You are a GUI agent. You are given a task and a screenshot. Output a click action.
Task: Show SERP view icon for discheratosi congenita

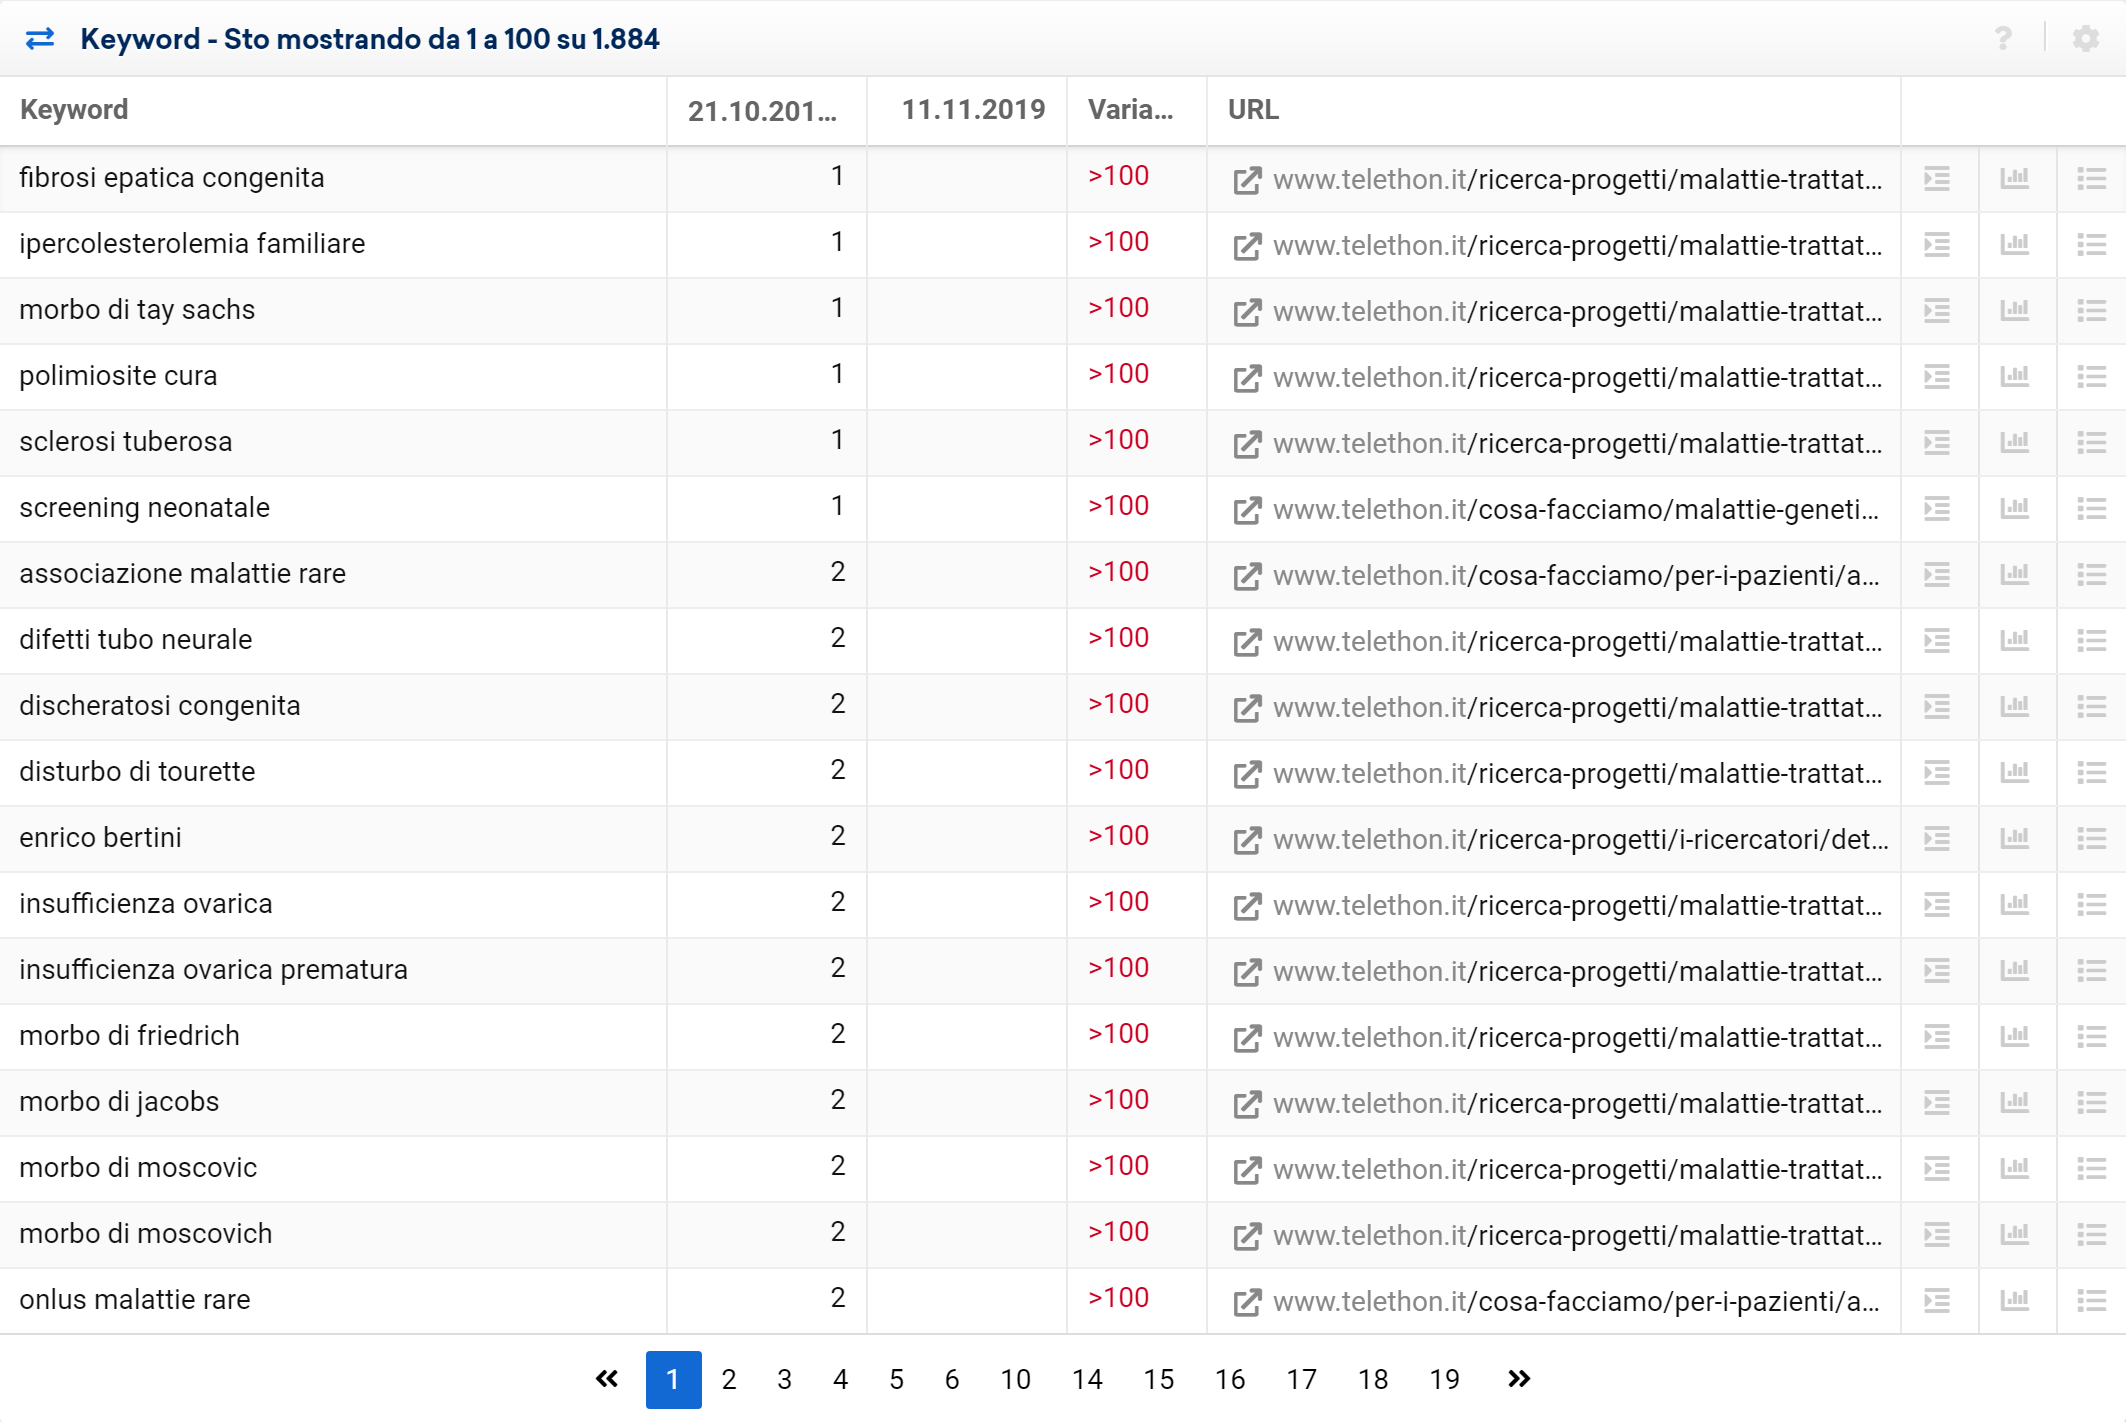click(x=1937, y=707)
